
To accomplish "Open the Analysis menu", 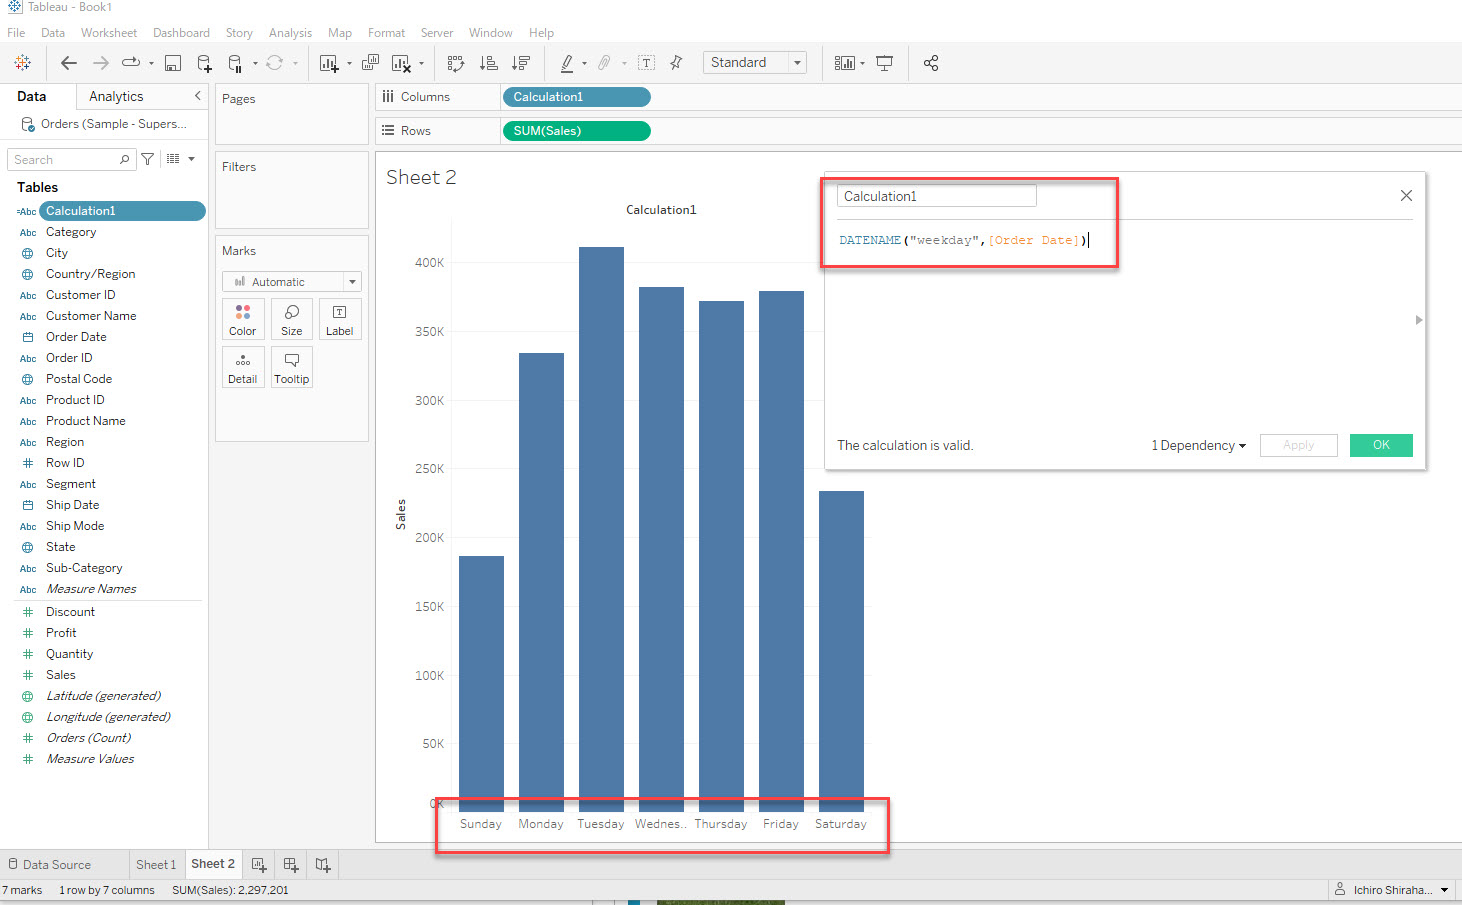I will click(290, 33).
